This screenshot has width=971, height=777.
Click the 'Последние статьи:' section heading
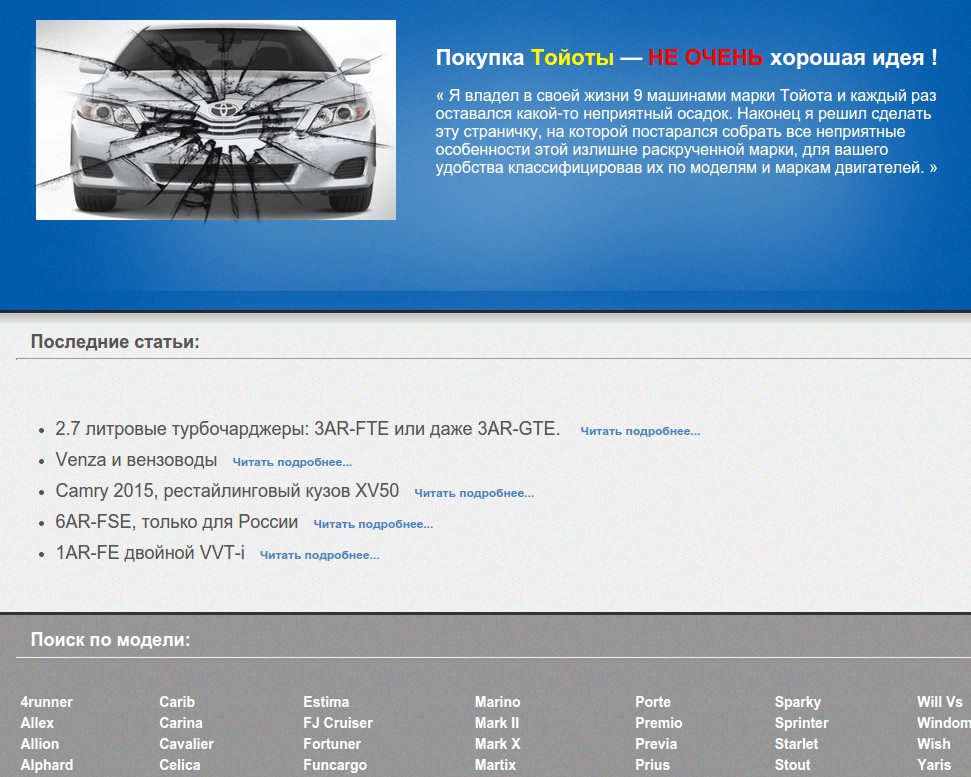[115, 342]
